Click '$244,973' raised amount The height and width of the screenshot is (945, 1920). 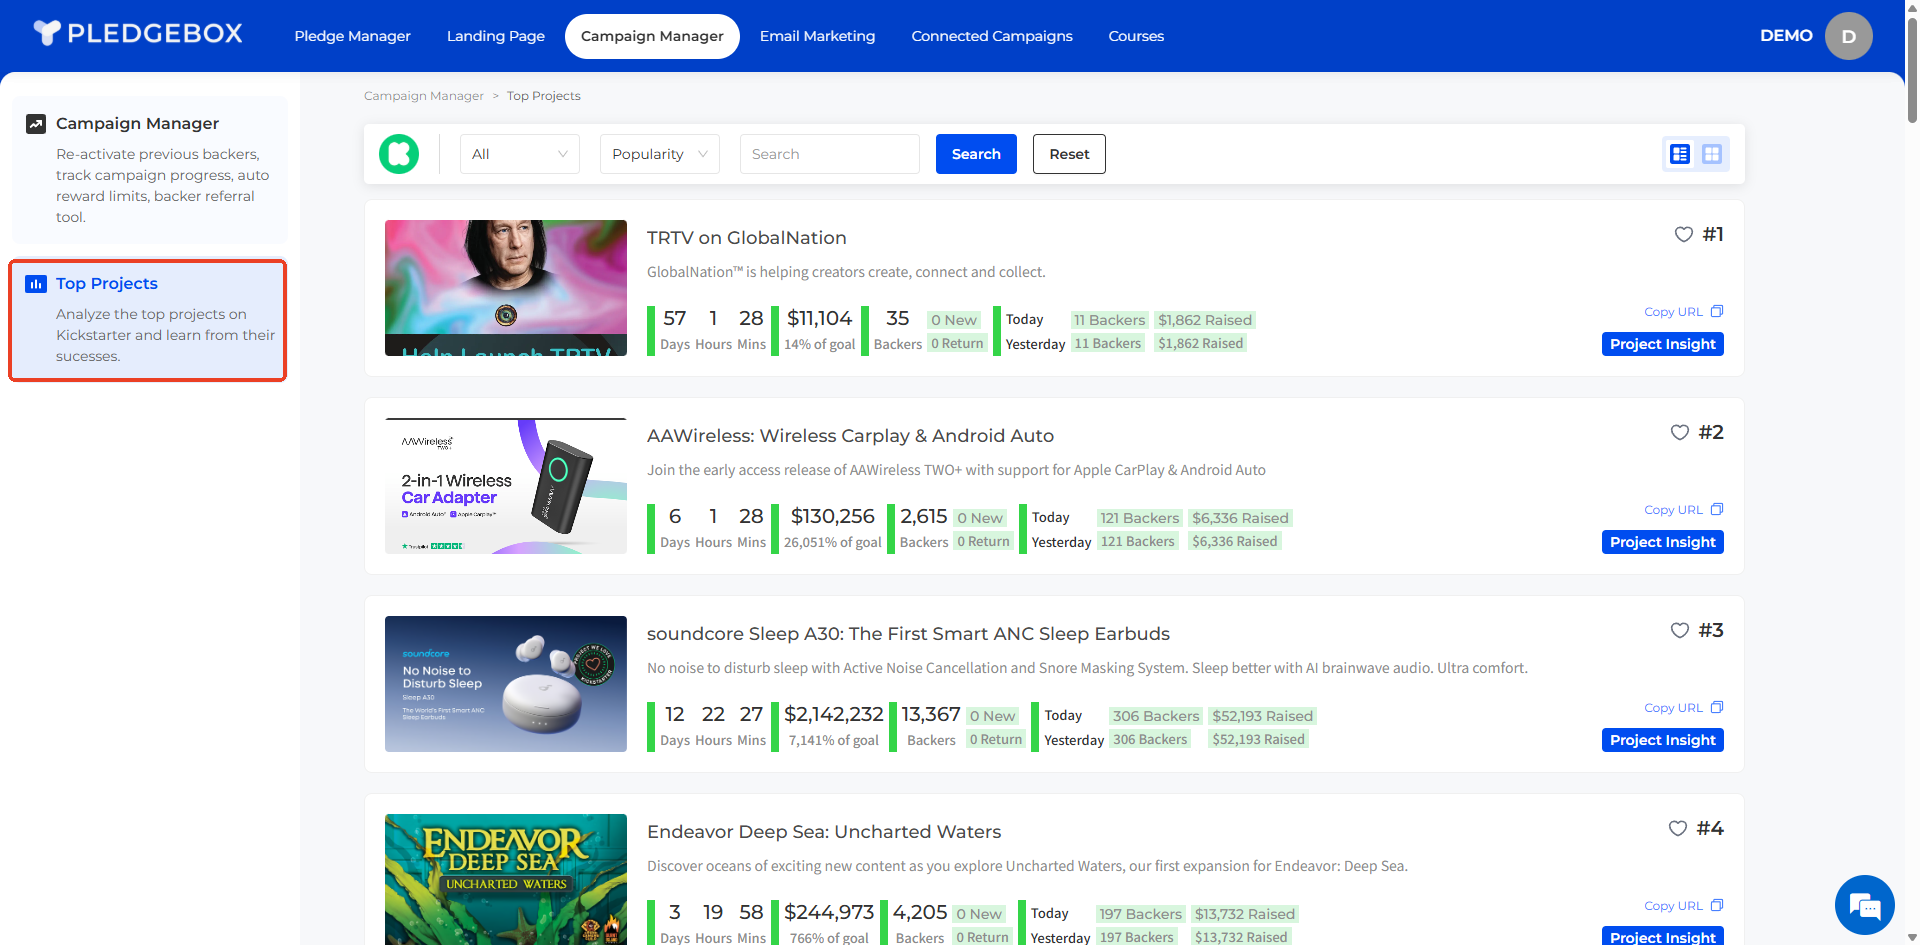[x=829, y=912]
